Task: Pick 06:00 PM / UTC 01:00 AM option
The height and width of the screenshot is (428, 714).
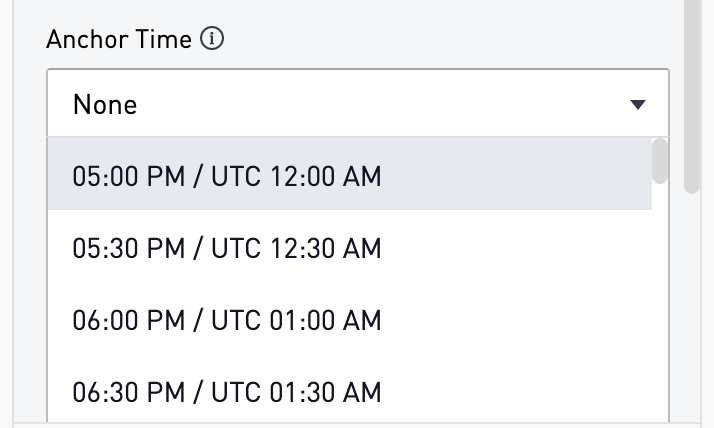Action: (x=350, y=320)
